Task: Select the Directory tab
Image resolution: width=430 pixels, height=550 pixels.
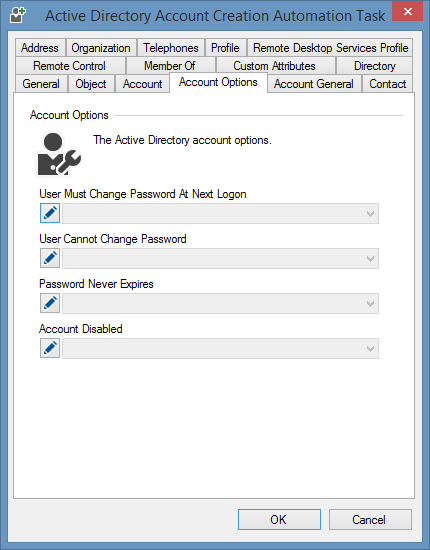Action: pyautogui.click(x=375, y=66)
